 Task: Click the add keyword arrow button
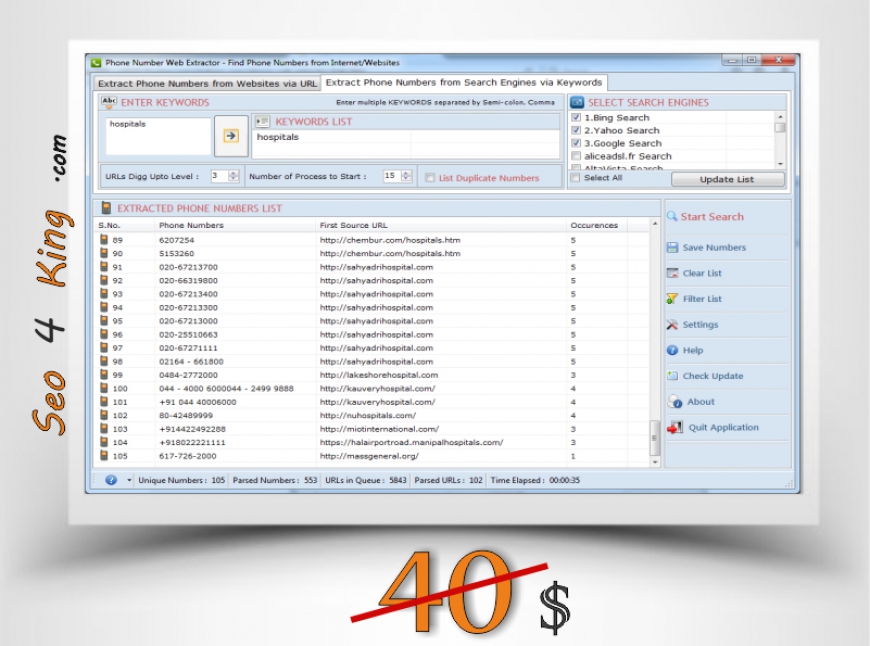(x=231, y=136)
